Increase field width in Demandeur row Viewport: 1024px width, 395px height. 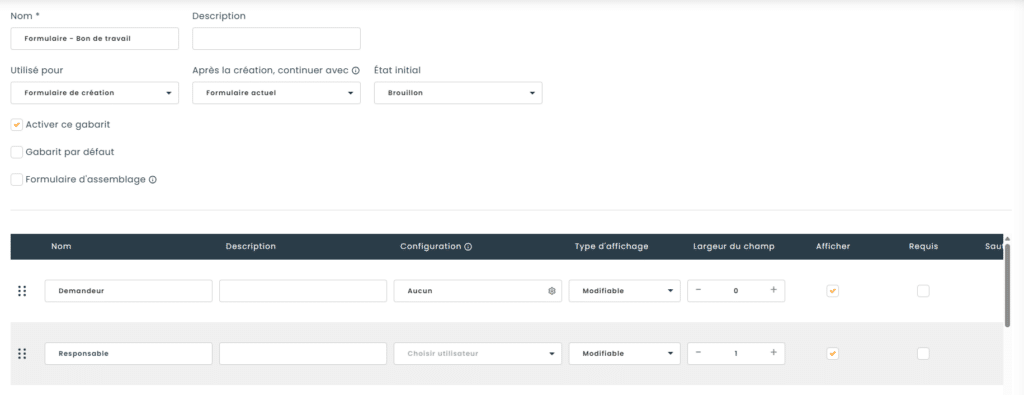point(774,291)
